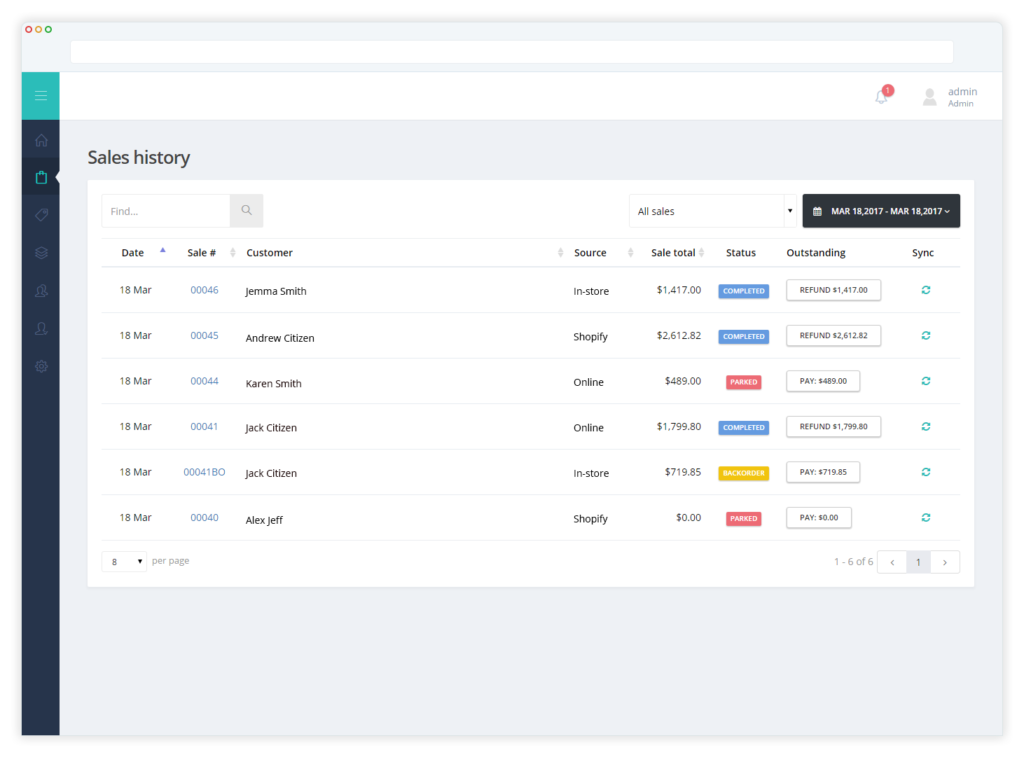The width and height of the screenshot is (1024, 757).
Task: Open sale number 00040 link
Action: [x=204, y=517]
